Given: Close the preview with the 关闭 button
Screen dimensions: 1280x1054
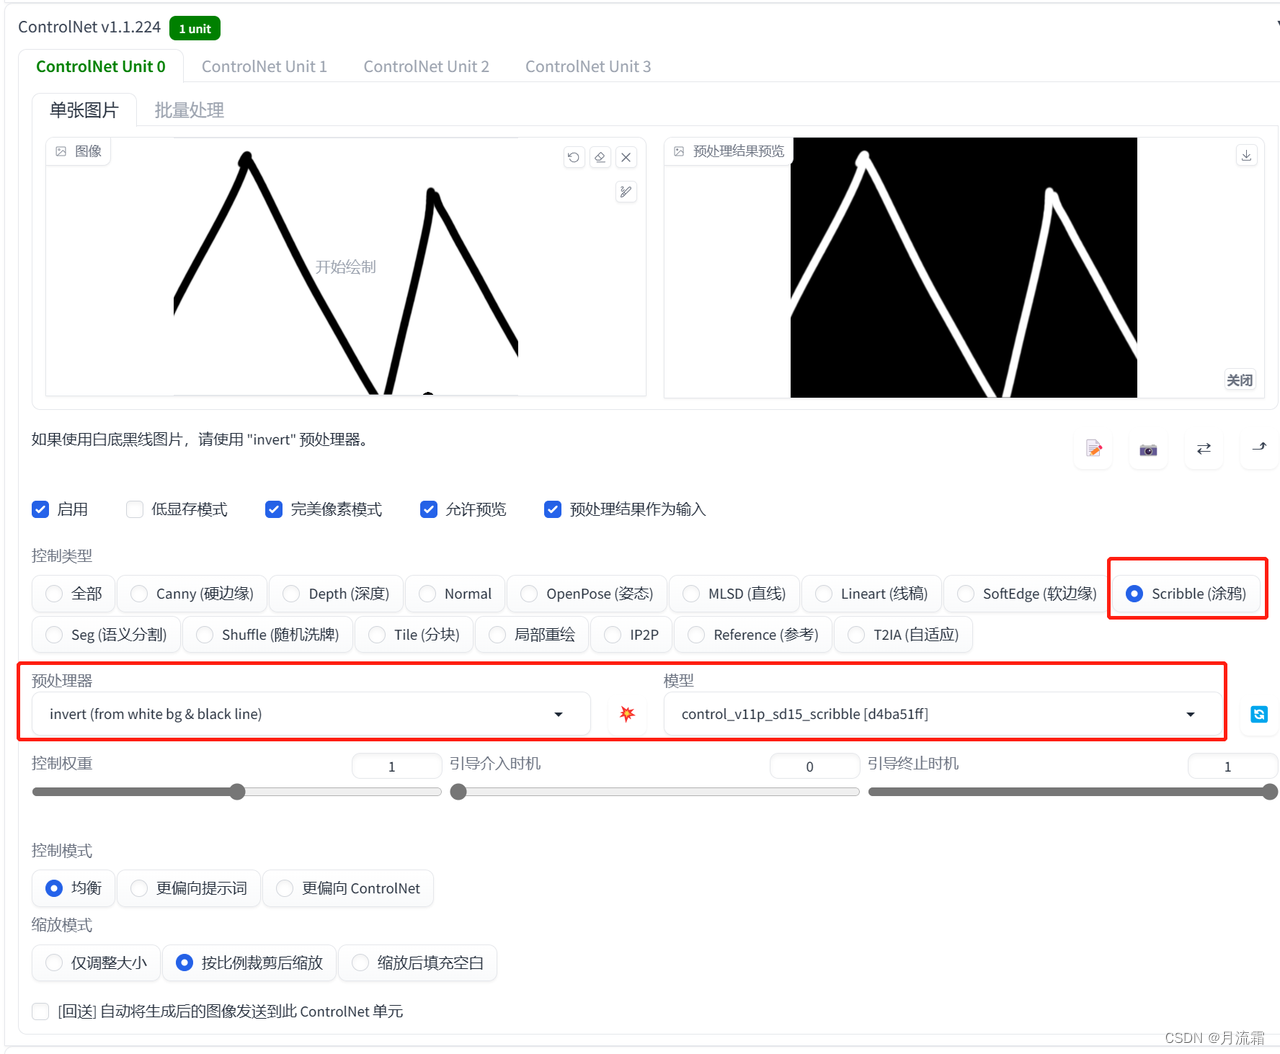Looking at the screenshot, I should 1240,380.
